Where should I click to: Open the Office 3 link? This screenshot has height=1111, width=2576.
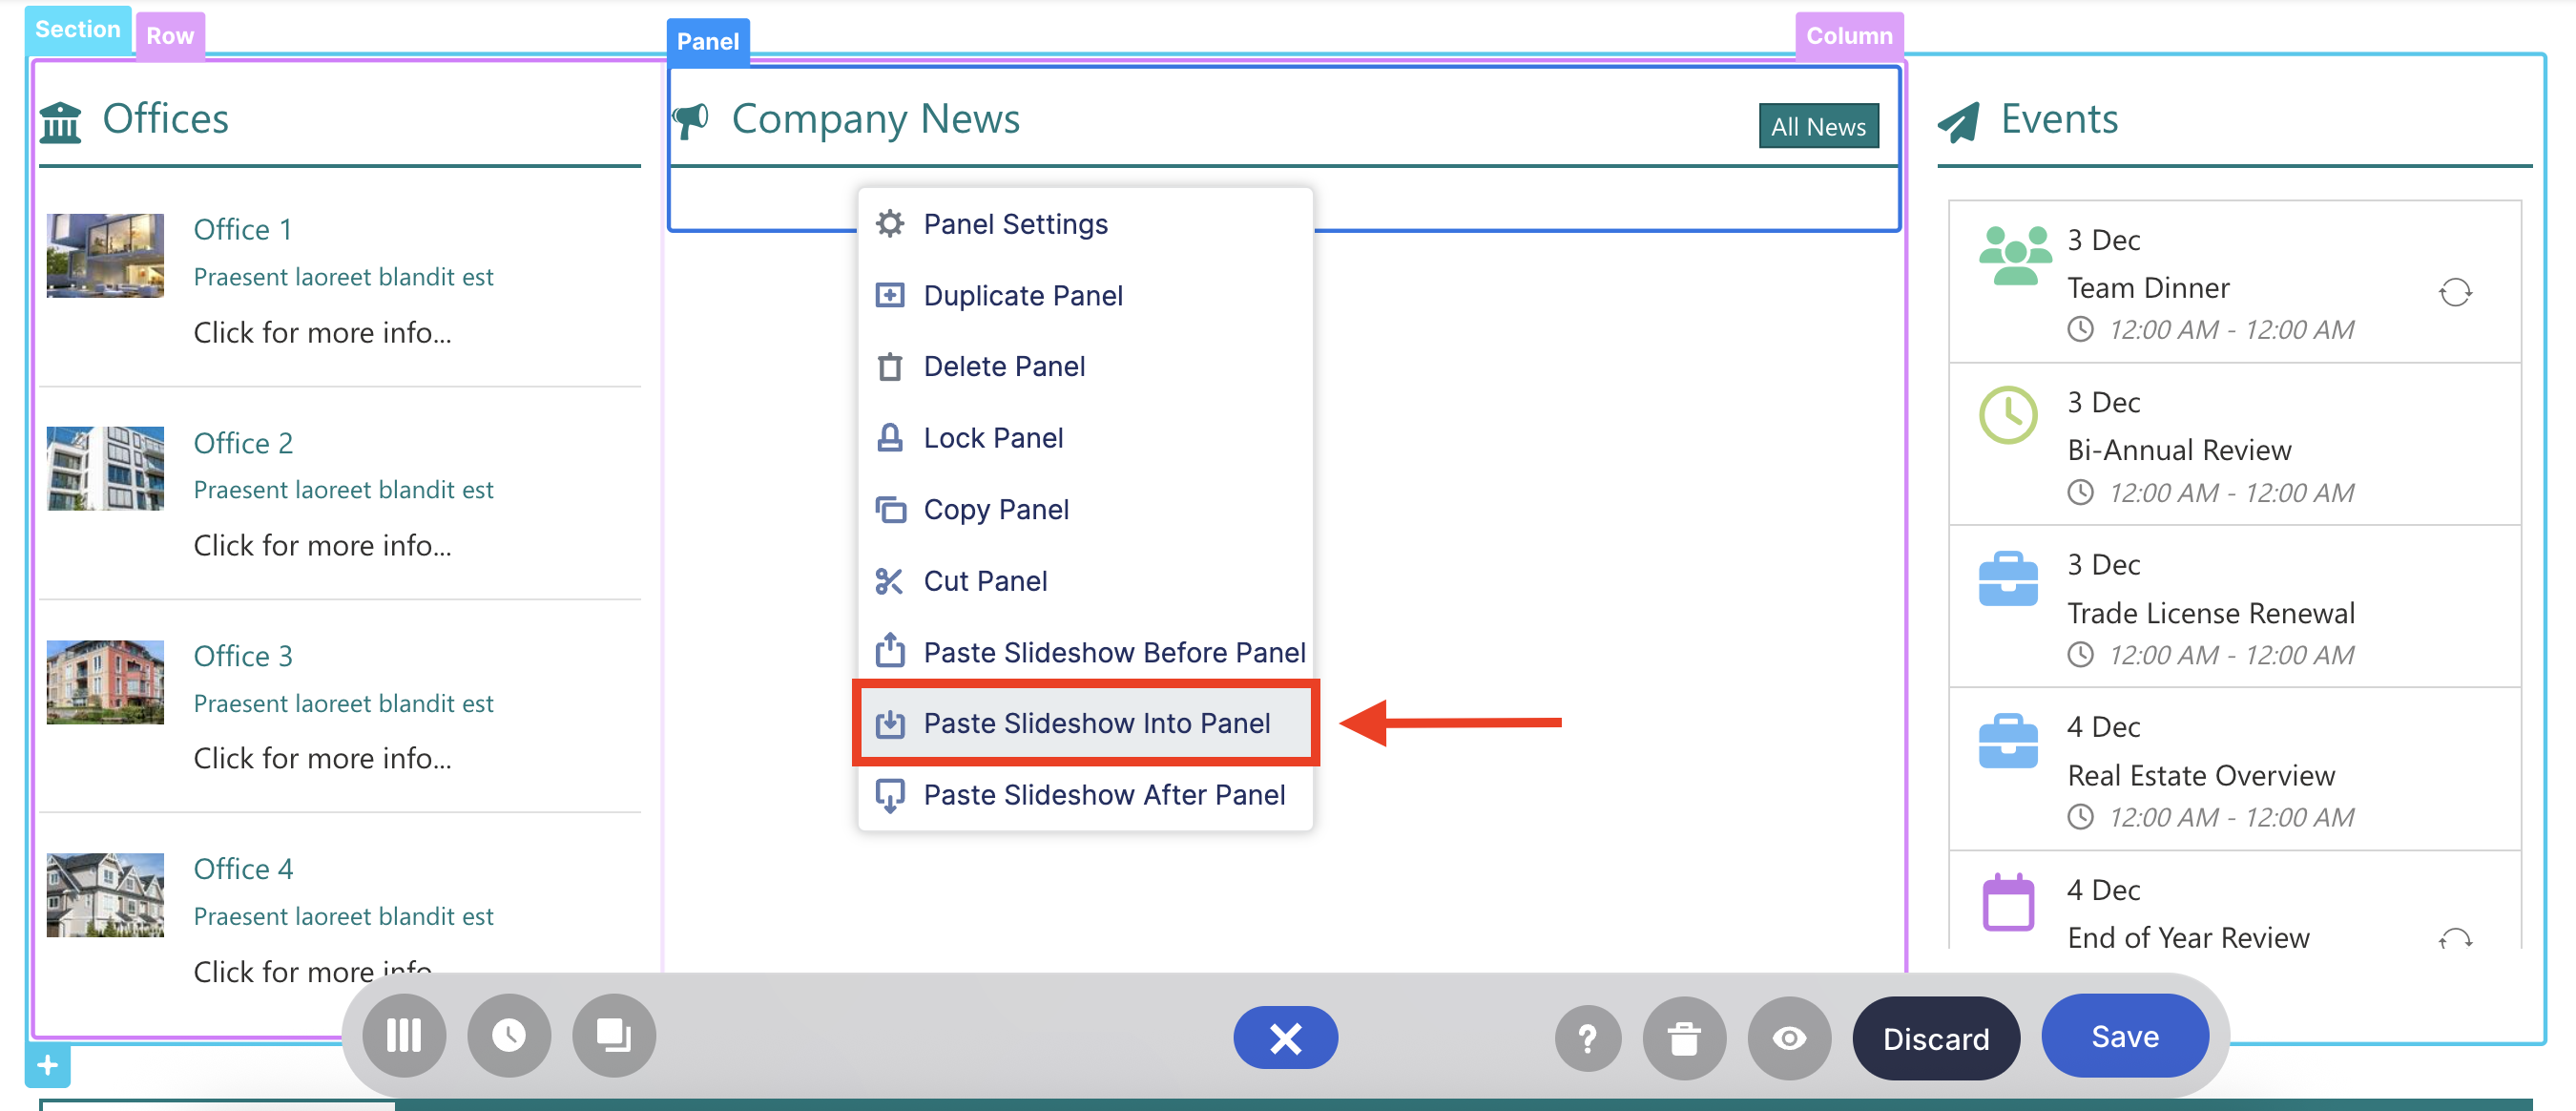[x=243, y=656]
